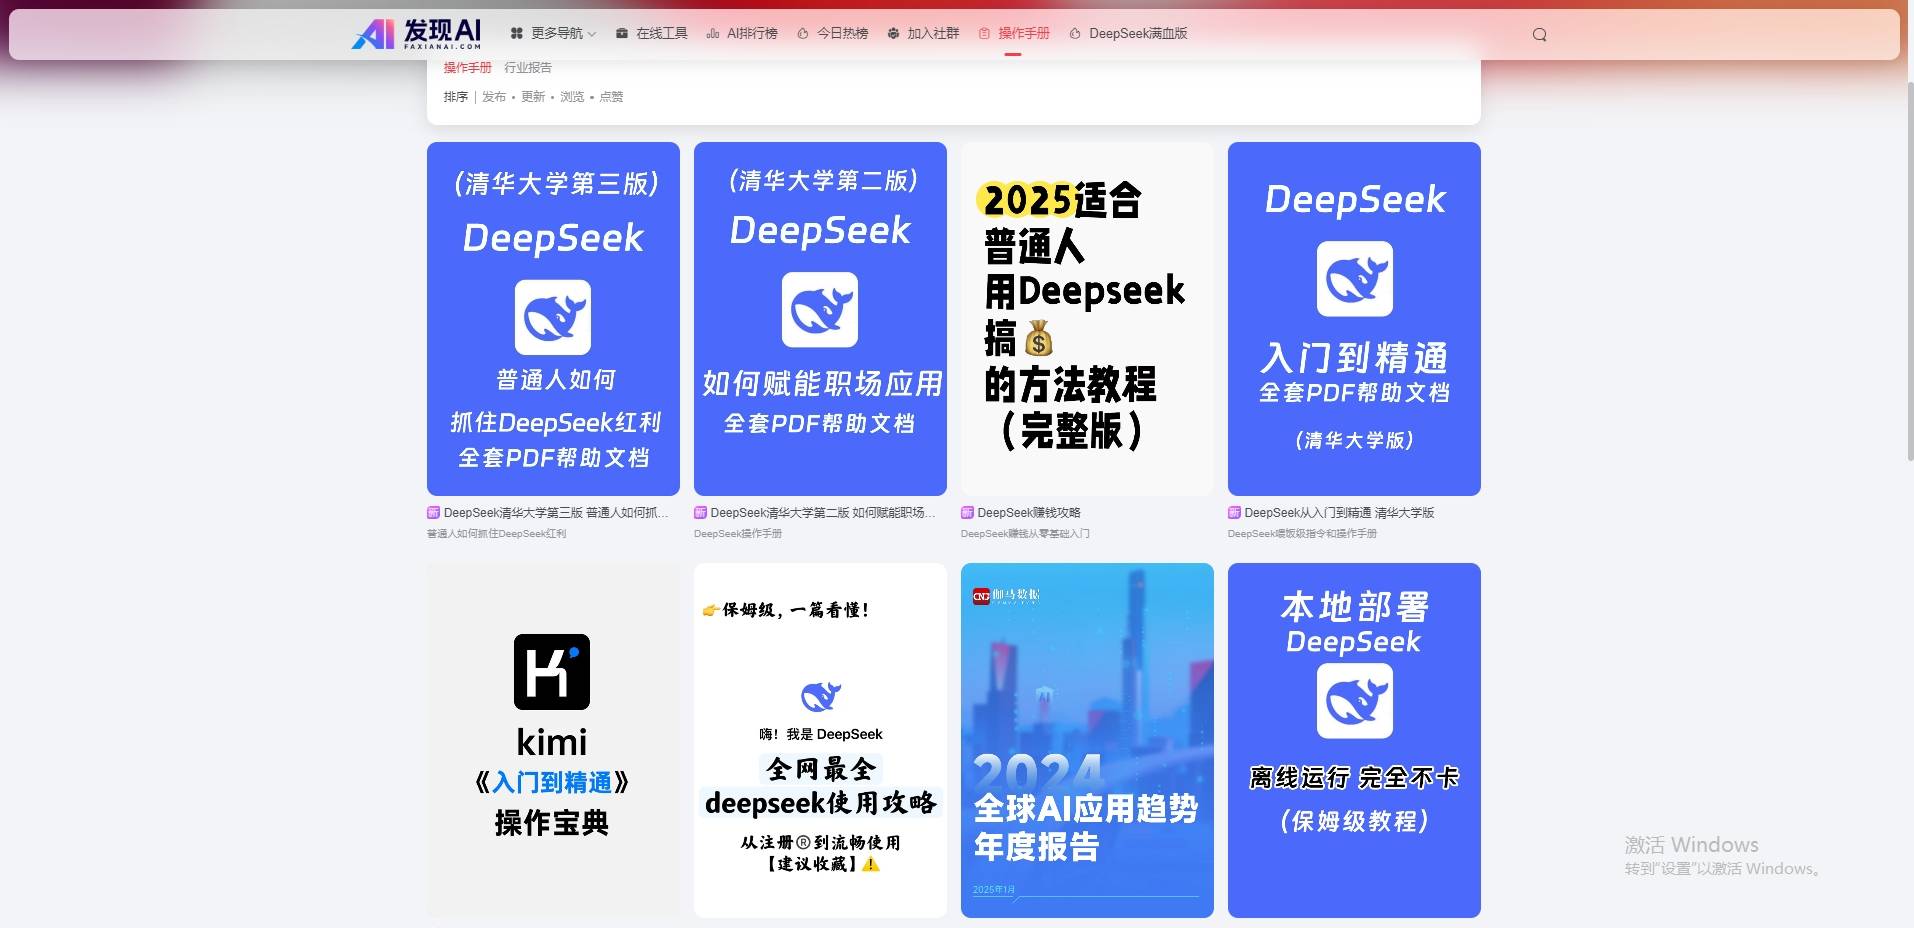Screen dimensions: 1914x928
Task: Click the 新 badge before DeepSeek赚钱攻略
Action: tap(967, 512)
